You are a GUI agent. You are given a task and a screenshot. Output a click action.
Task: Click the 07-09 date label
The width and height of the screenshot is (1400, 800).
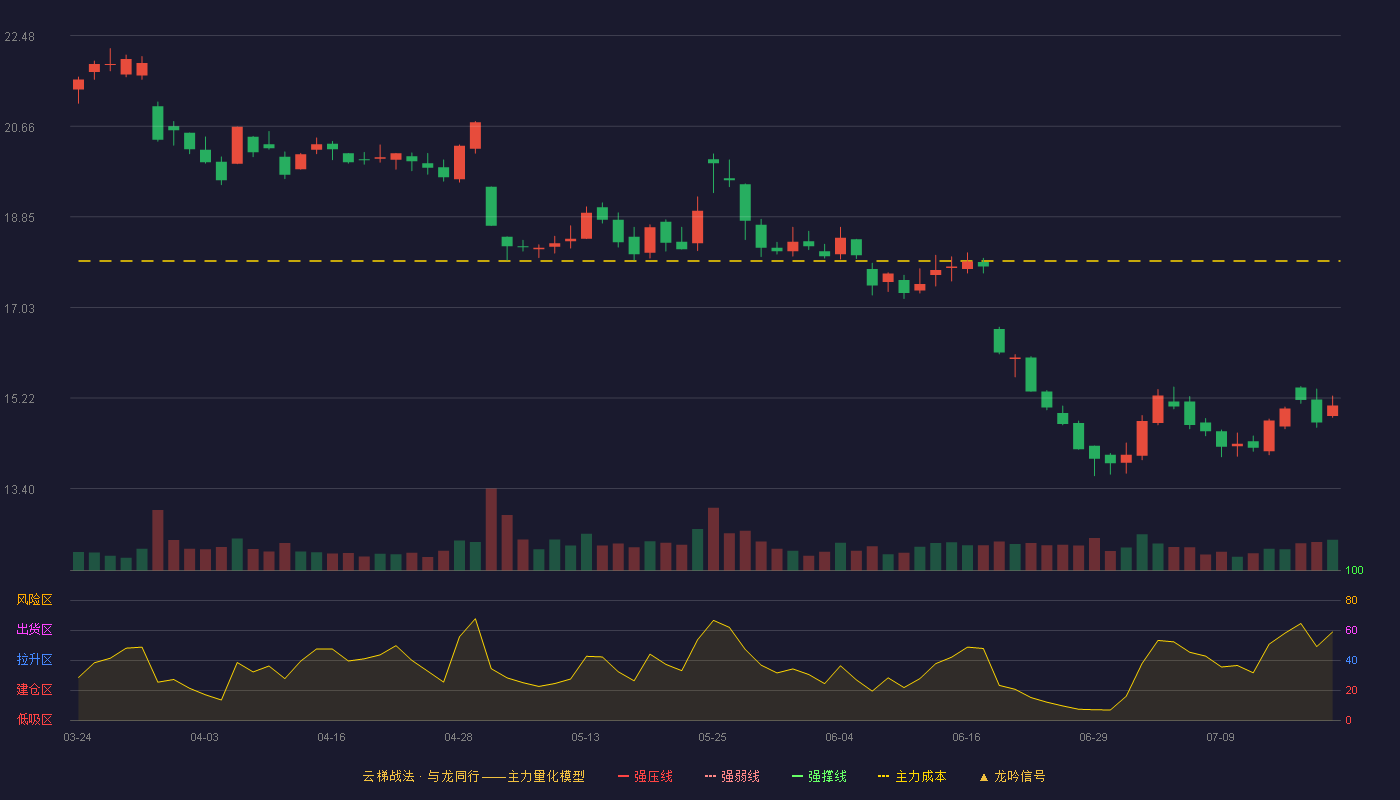(x=1220, y=737)
